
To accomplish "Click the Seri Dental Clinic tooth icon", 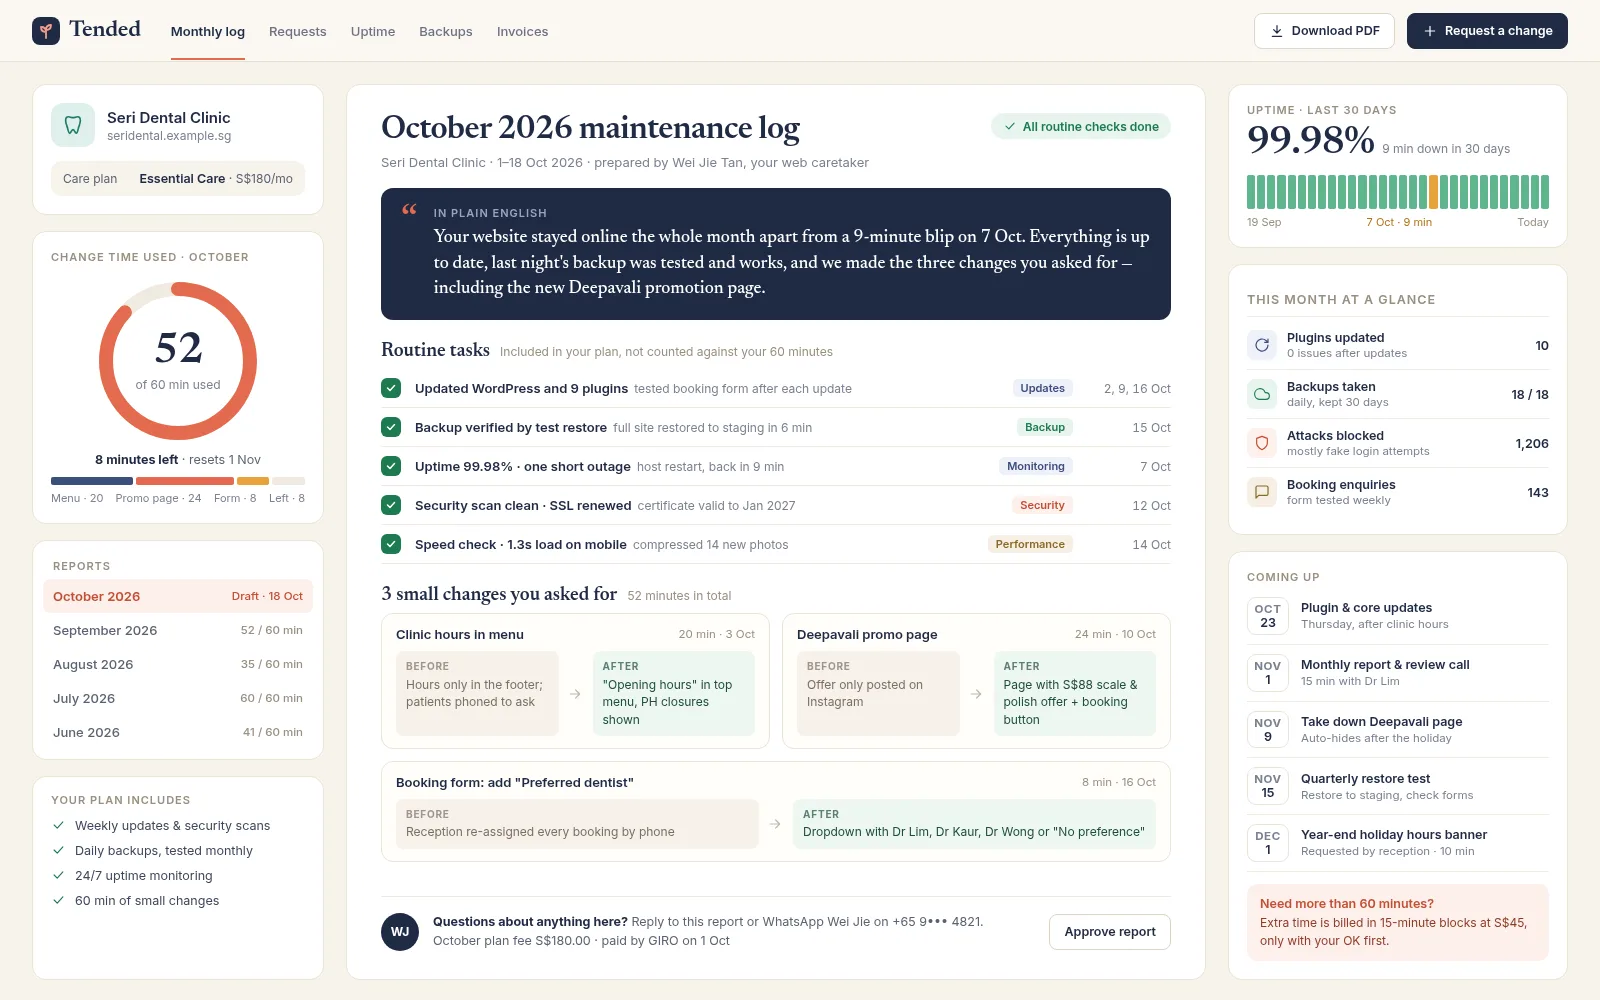I will coord(73,125).
